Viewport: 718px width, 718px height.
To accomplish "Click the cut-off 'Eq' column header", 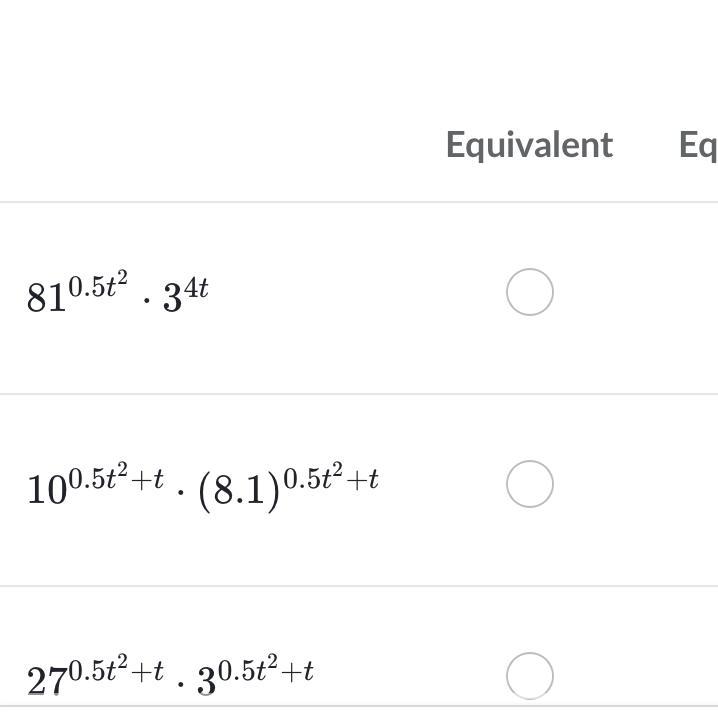I will pos(698,145).
